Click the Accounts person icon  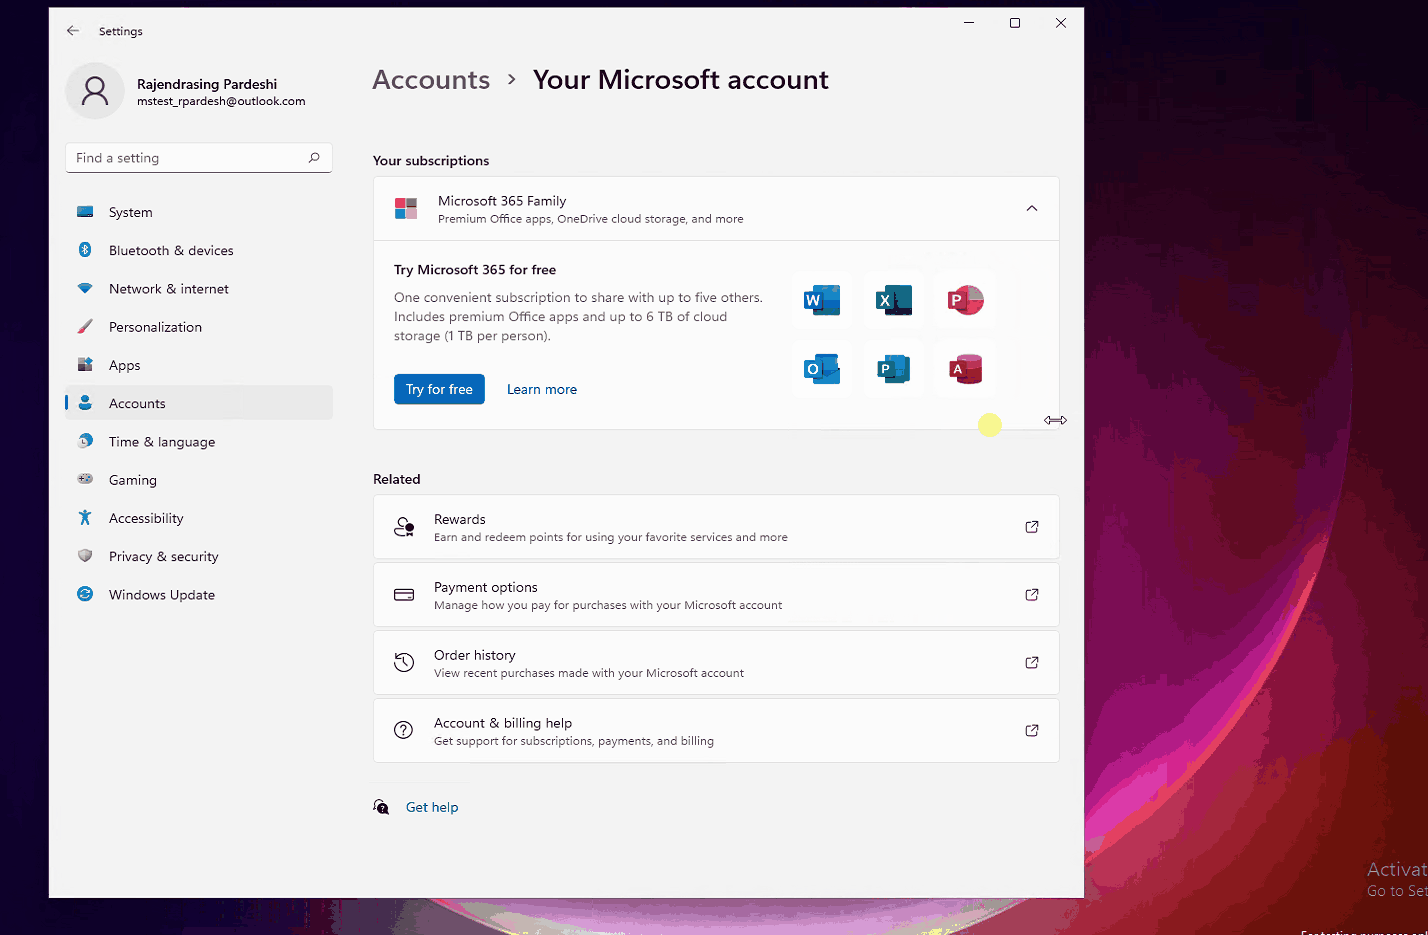pyautogui.click(x=85, y=403)
